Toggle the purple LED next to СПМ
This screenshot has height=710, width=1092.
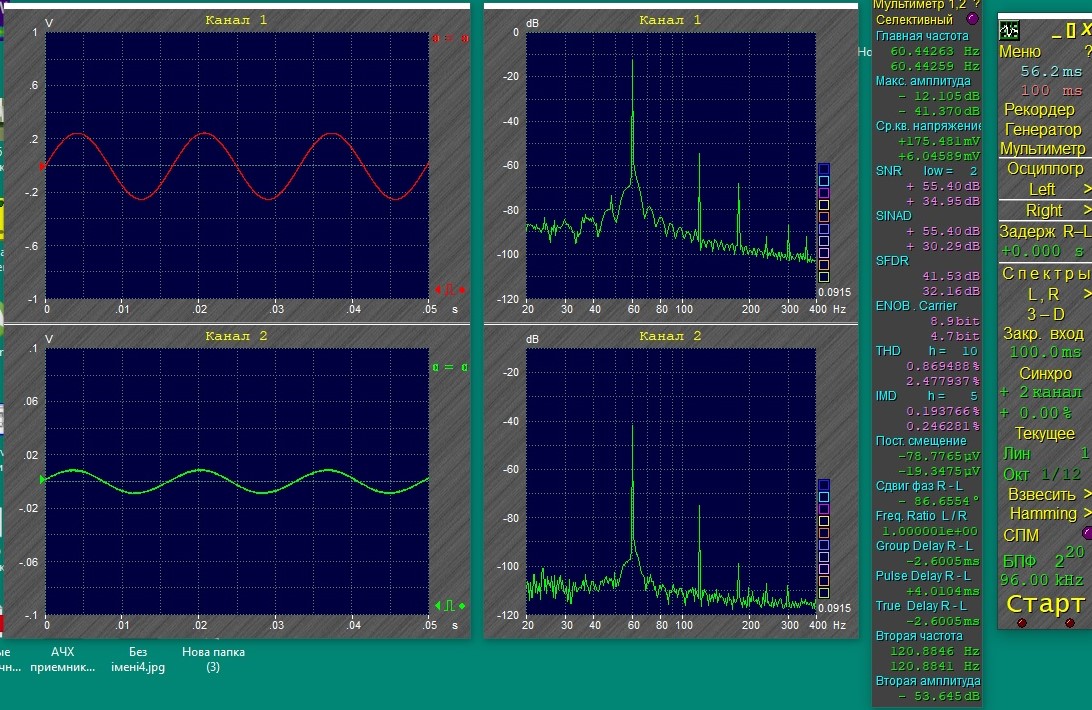point(1087,533)
